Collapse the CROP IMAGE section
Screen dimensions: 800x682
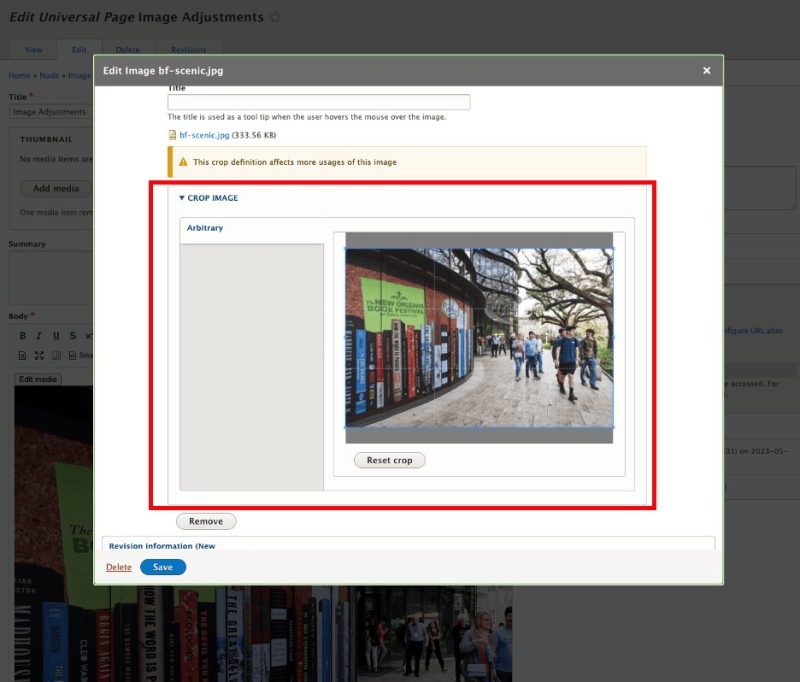click(208, 198)
